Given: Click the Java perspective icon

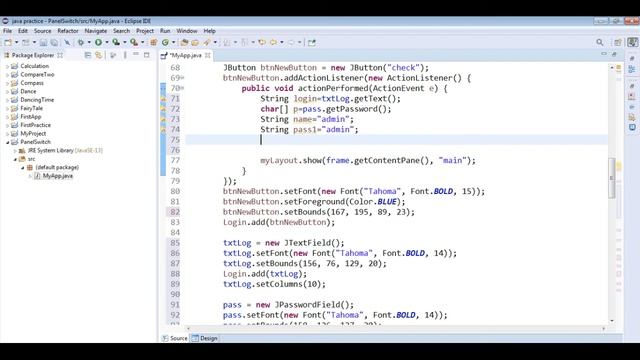Looking at the screenshot, I should [633, 42].
